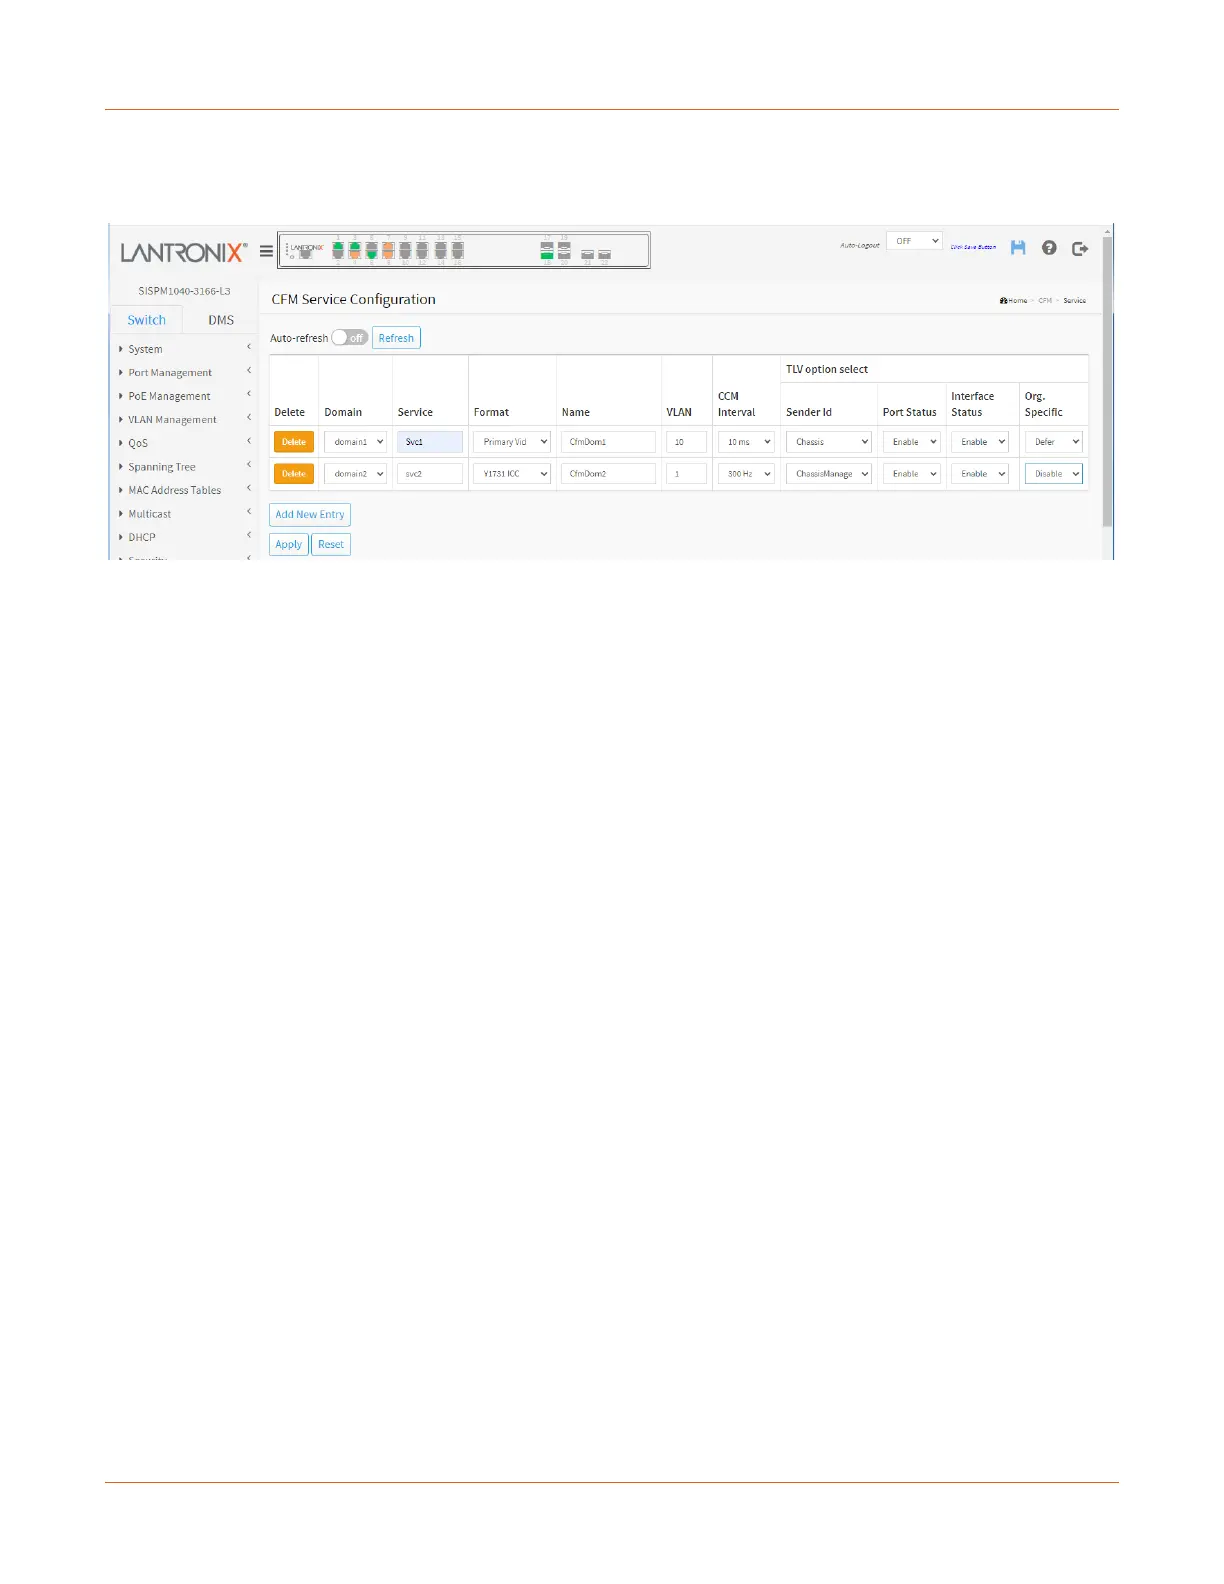The image size is (1224, 1584).
Task: Expand the PoE Management menu
Action: click(x=184, y=396)
